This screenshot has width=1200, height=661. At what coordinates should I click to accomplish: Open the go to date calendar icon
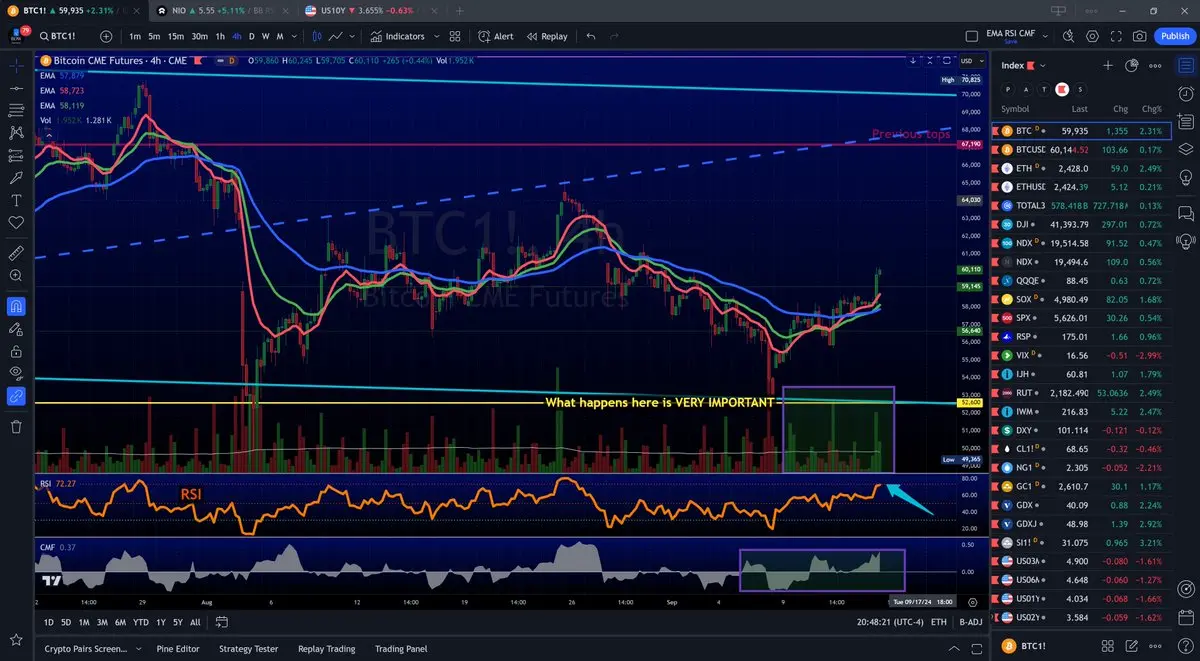click(223, 622)
